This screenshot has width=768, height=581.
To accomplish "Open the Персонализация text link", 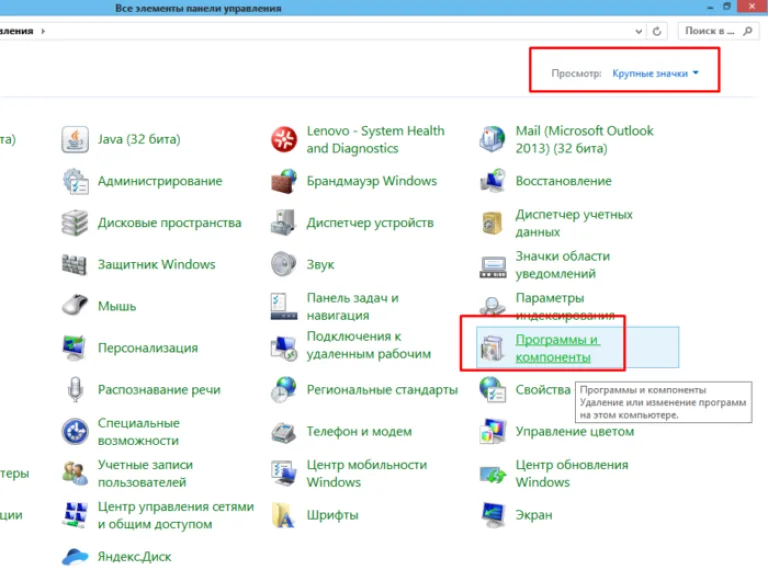I will click(x=147, y=348).
